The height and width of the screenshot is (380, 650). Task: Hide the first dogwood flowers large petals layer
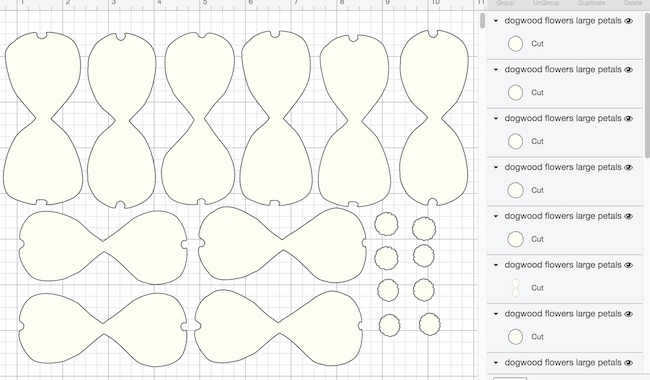pyautogui.click(x=628, y=21)
